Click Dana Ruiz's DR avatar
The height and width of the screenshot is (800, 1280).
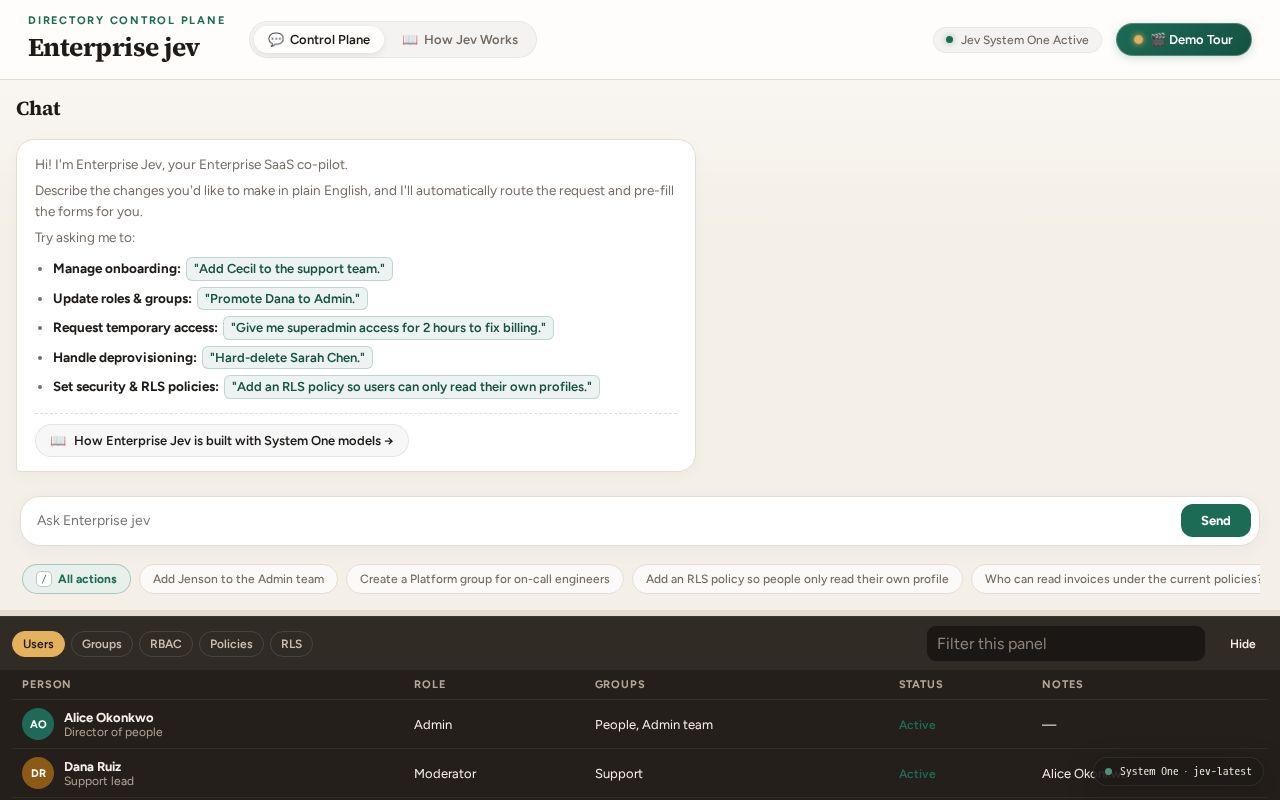[x=38, y=773]
